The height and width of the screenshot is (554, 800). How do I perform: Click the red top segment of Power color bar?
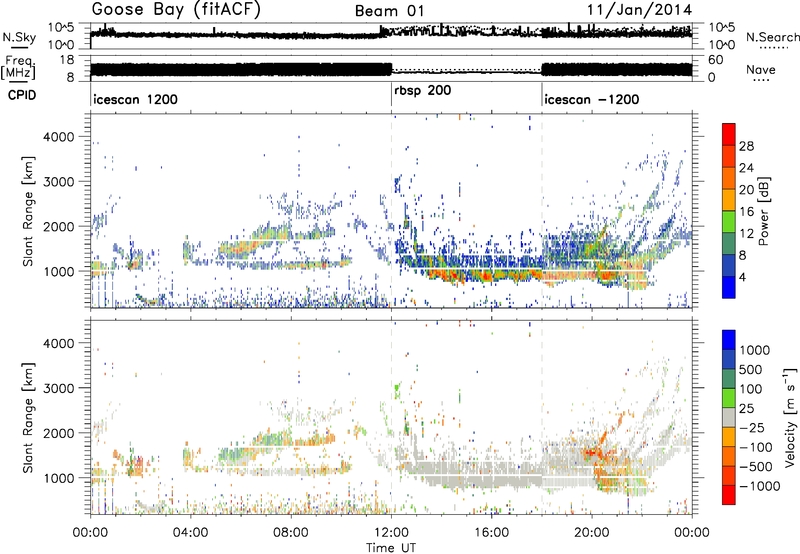click(729, 134)
